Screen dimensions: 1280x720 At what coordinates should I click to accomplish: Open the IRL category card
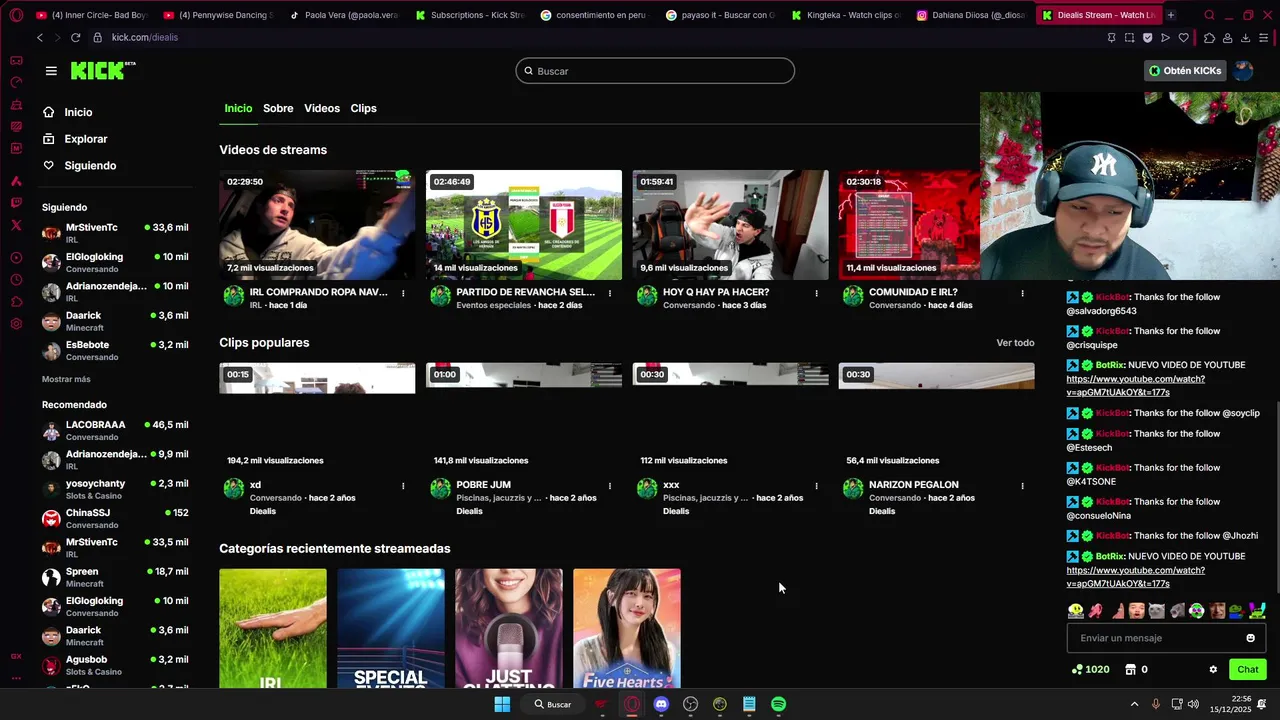273,628
